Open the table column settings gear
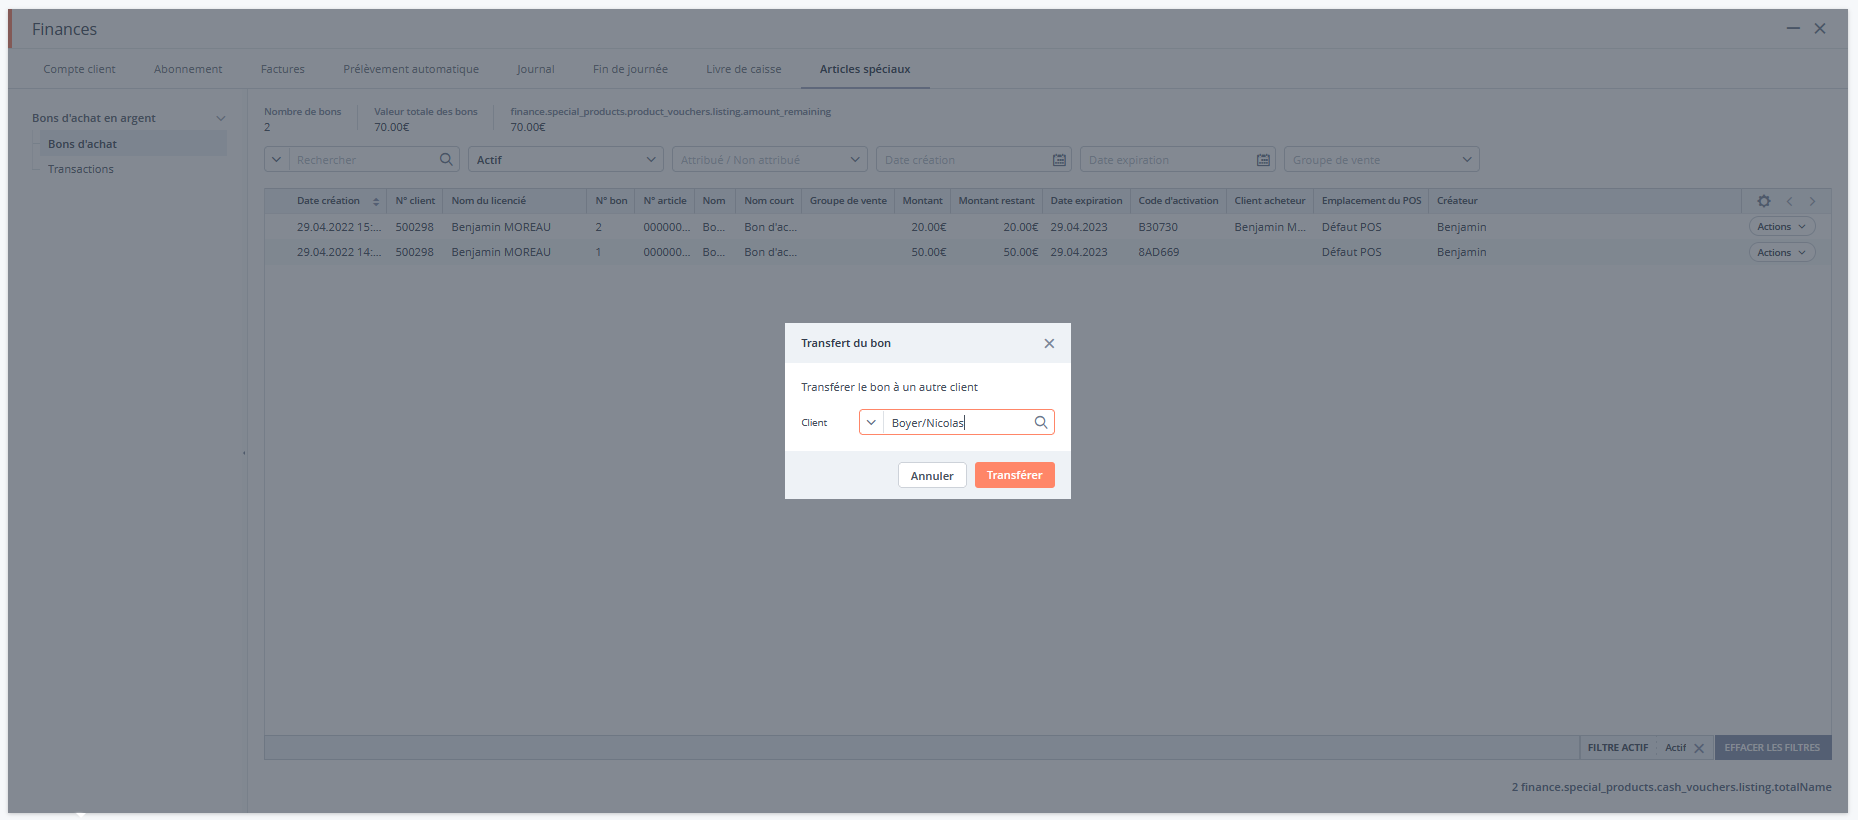 [1764, 201]
